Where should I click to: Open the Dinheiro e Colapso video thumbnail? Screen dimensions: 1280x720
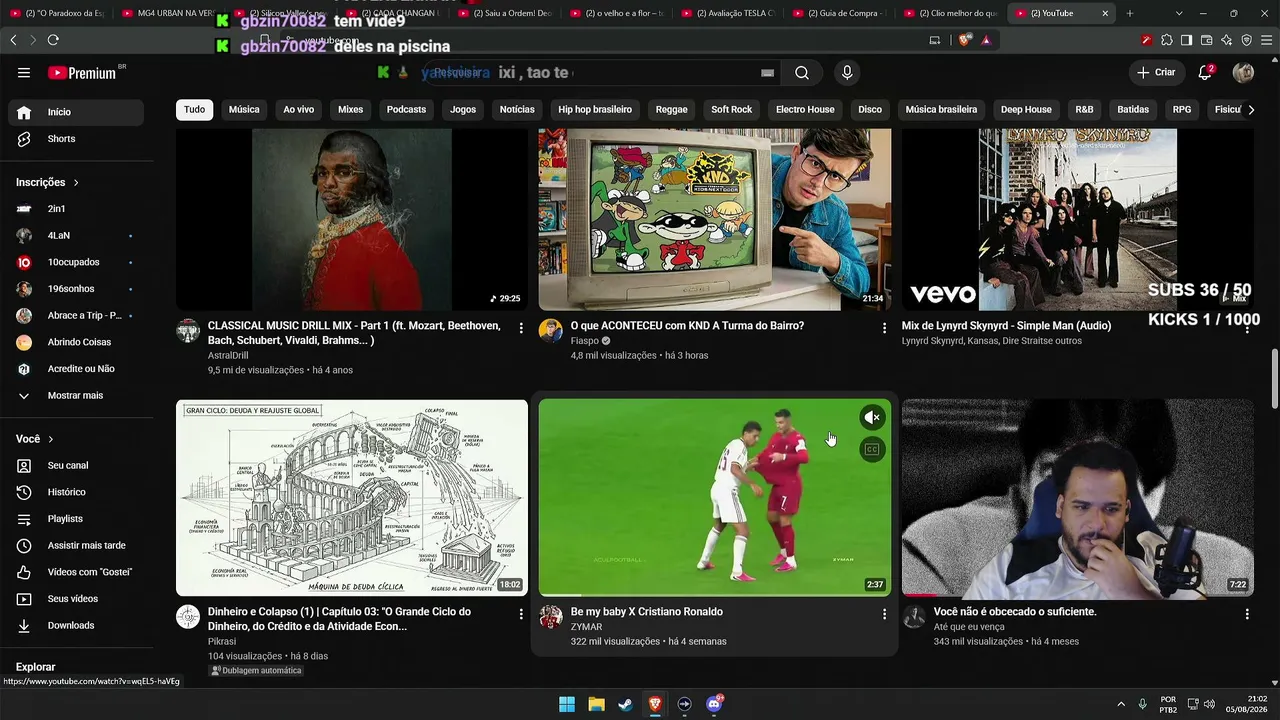click(352, 498)
